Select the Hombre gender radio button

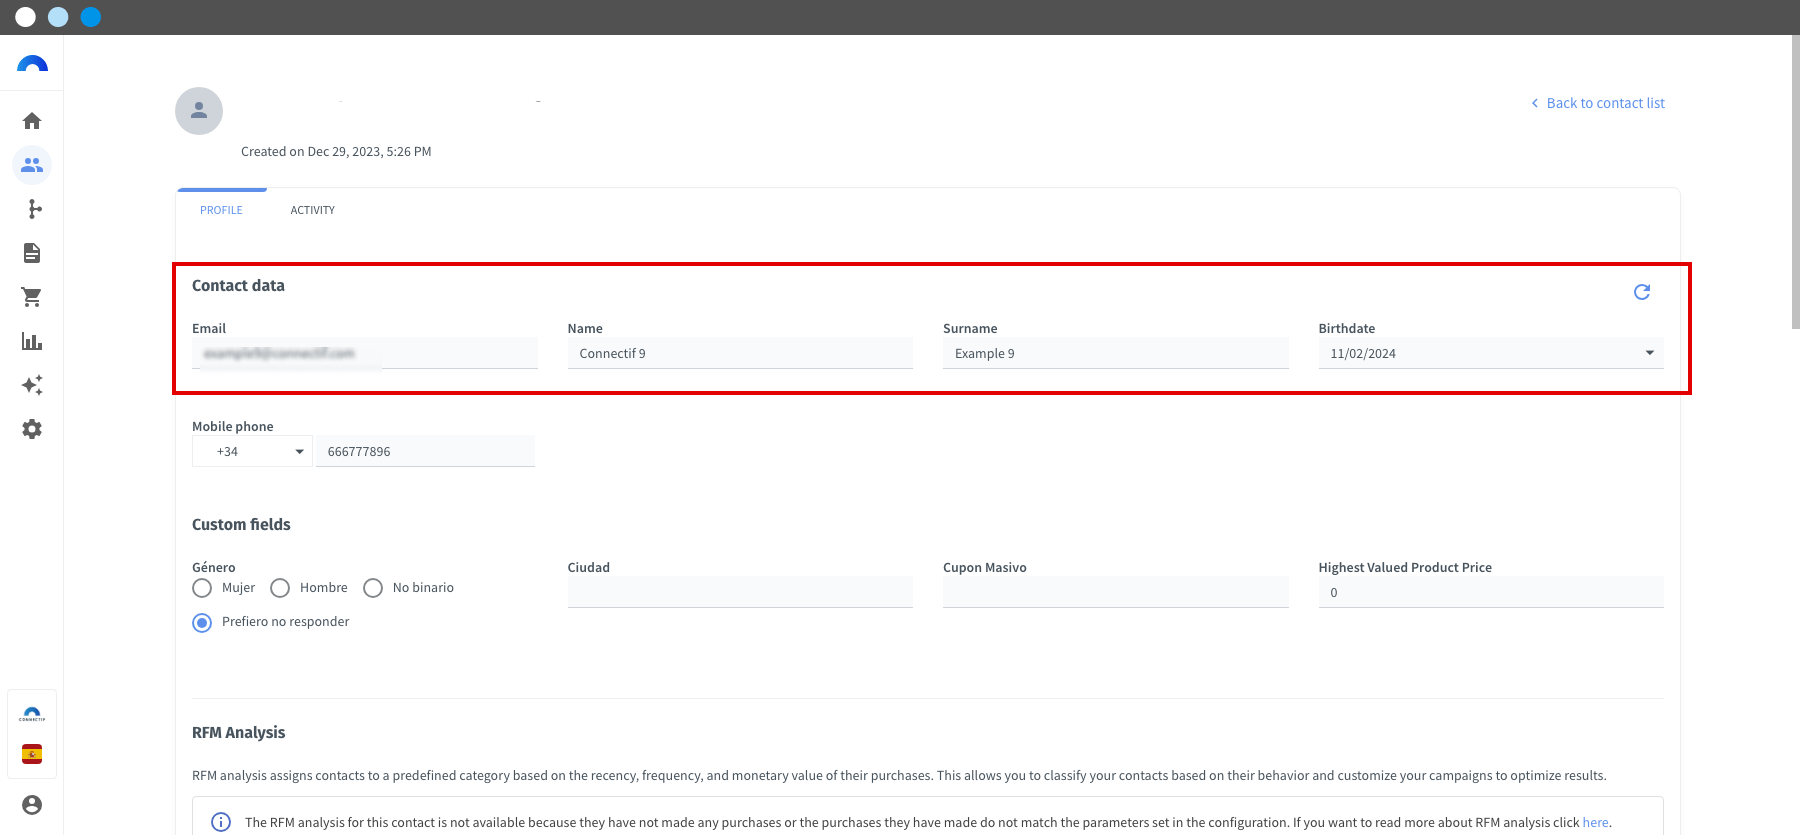[280, 588]
